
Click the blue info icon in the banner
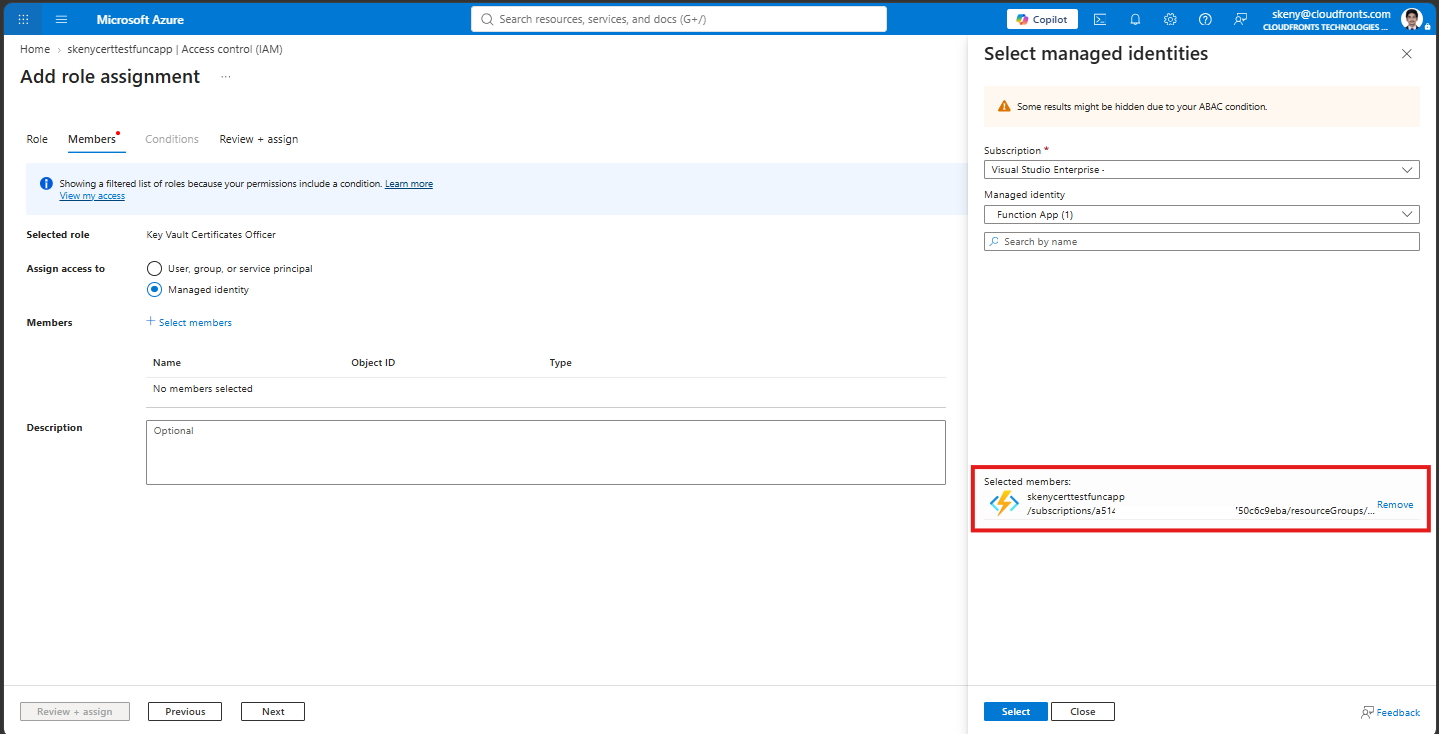(46, 184)
